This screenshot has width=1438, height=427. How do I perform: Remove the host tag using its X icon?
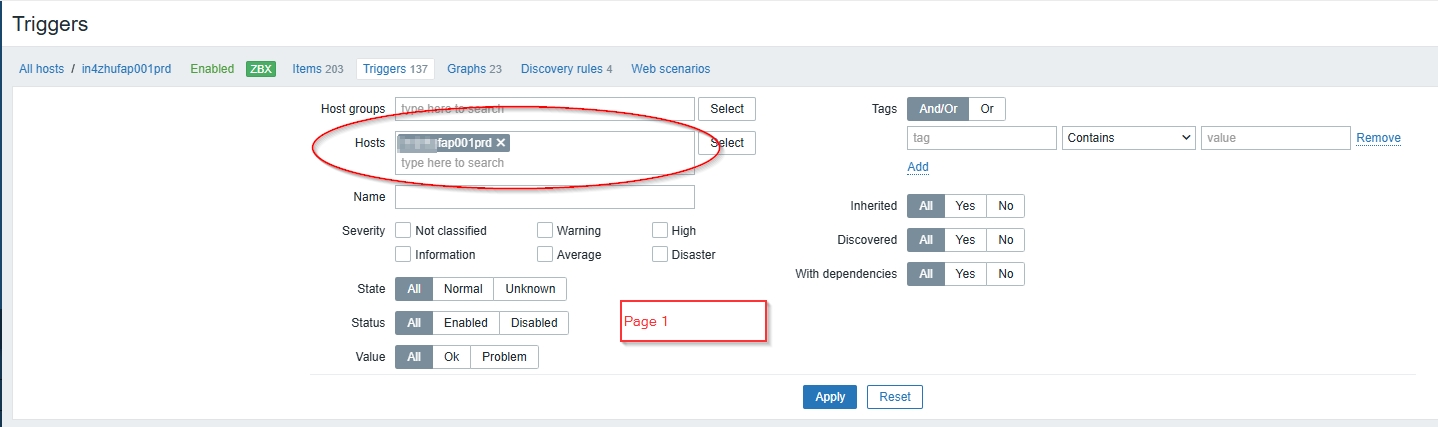pyautogui.click(x=501, y=143)
